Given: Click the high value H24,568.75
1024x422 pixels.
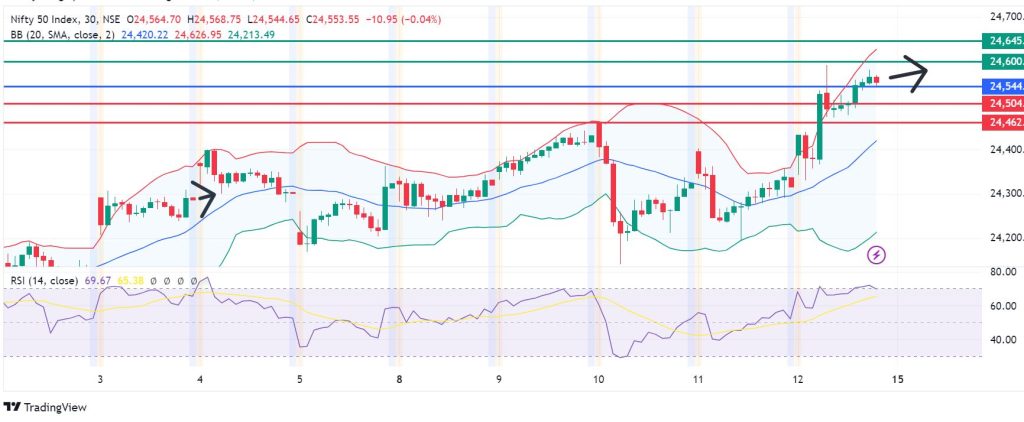Looking at the screenshot, I should (216, 20).
